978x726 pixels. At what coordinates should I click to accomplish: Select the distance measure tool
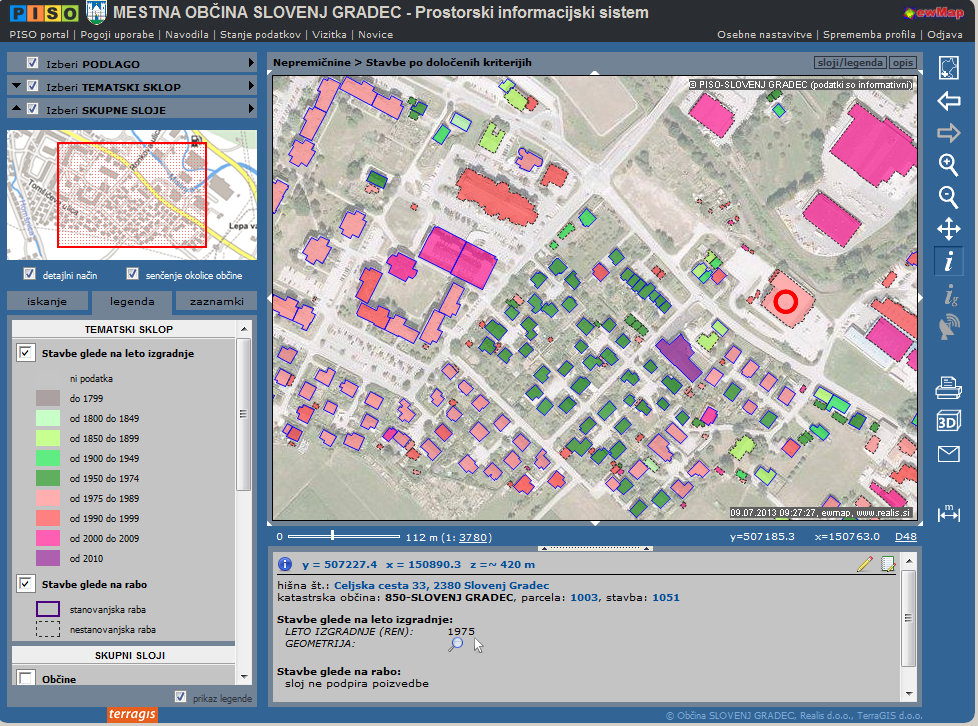948,514
